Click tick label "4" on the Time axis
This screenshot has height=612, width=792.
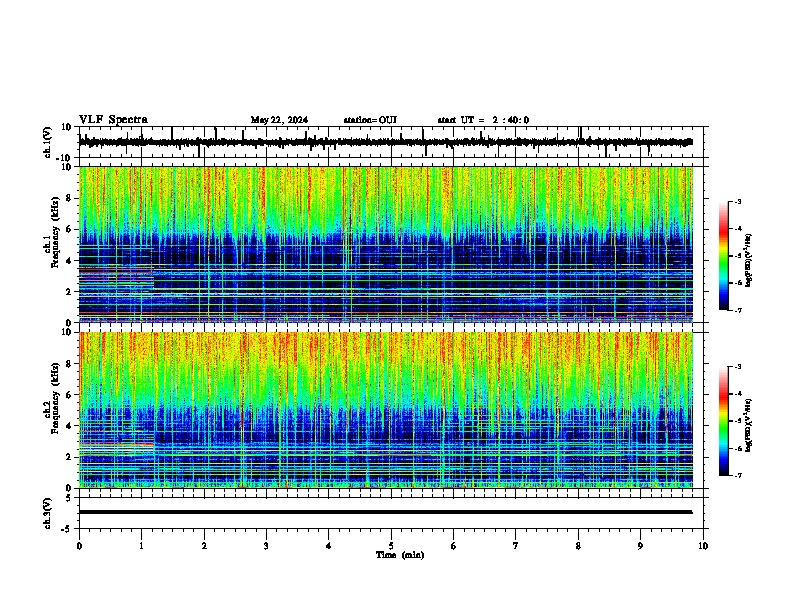(x=328, y=546)
